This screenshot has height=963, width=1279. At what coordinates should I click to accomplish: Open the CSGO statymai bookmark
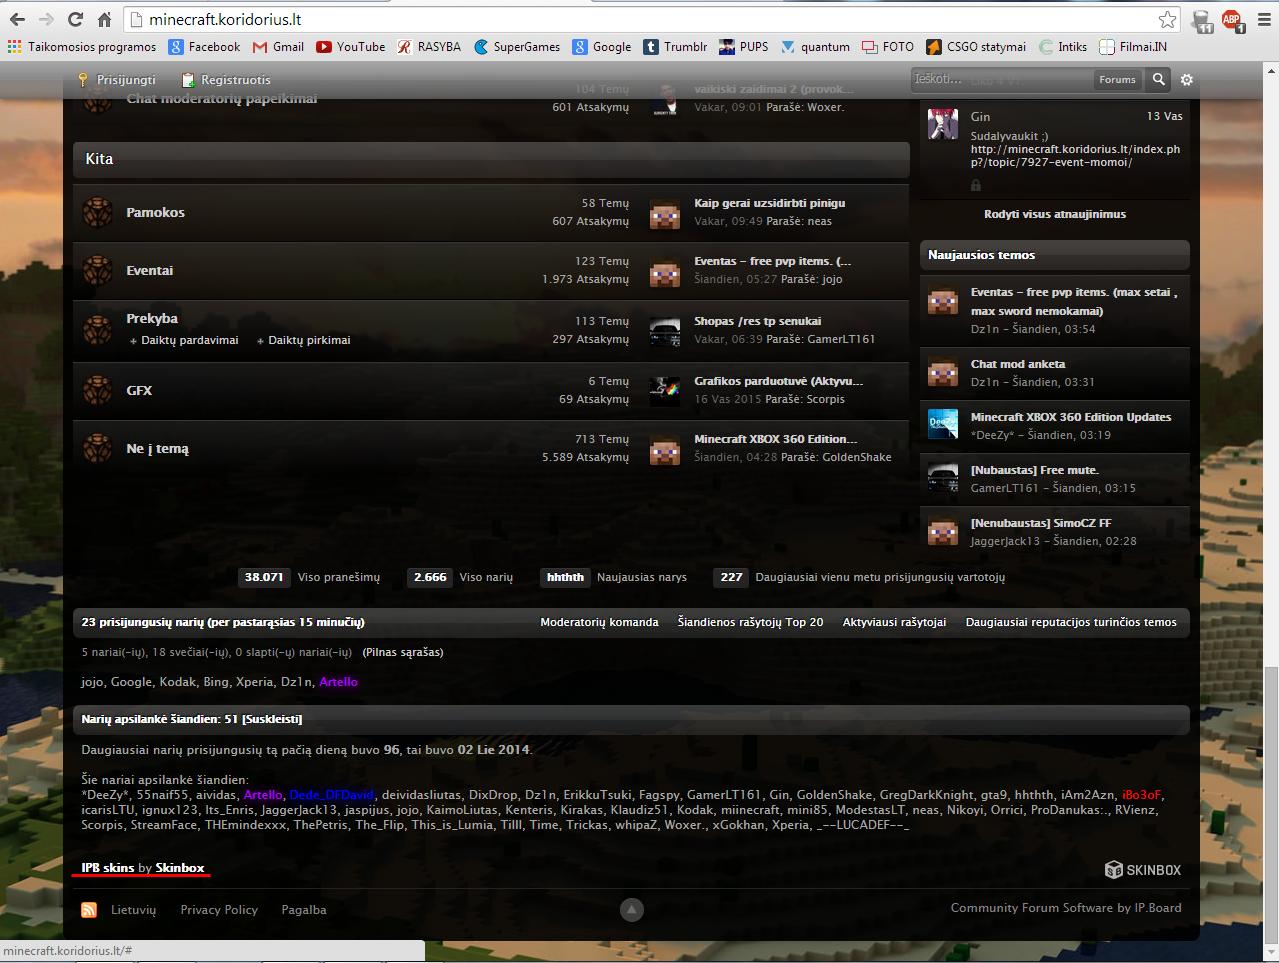point(976,46)
